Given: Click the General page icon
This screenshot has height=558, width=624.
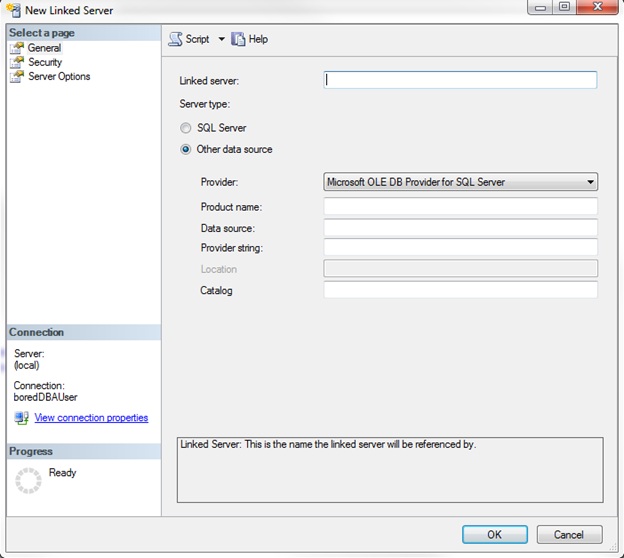Looking at the screenshot, I should [x=17, y=48].
